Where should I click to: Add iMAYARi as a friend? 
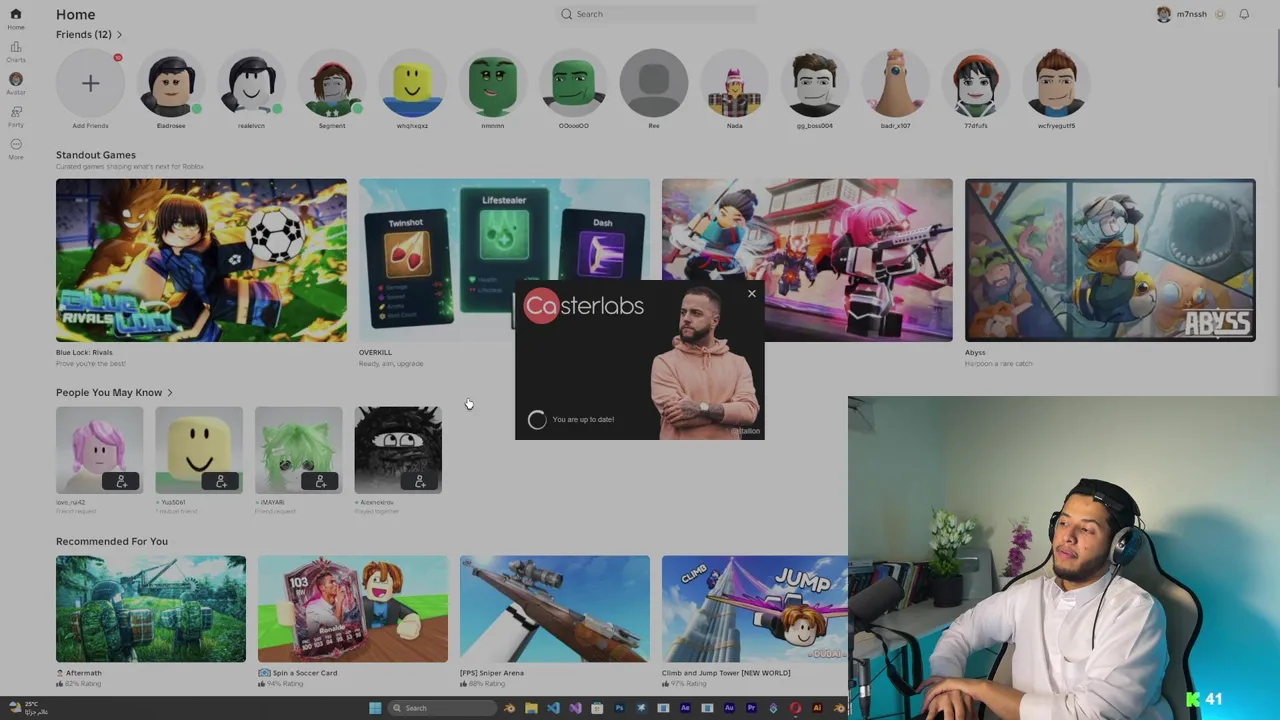[320, 481]
